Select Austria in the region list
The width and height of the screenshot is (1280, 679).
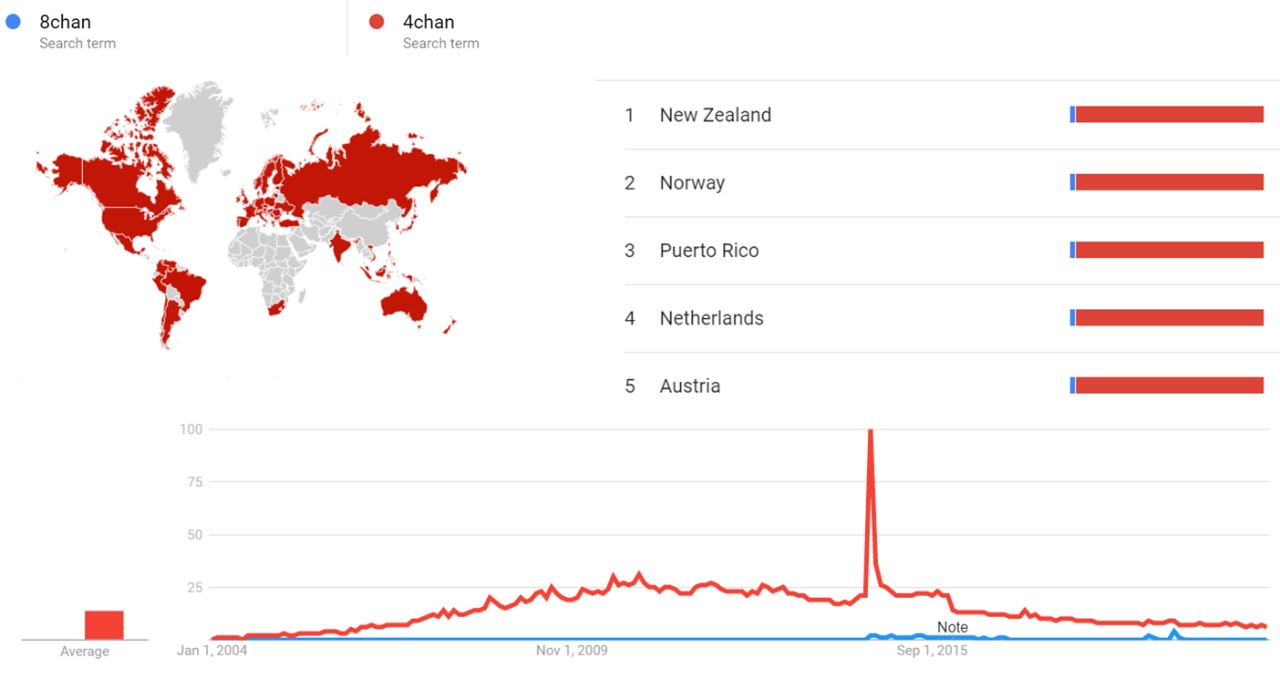(x=689, y=386)
